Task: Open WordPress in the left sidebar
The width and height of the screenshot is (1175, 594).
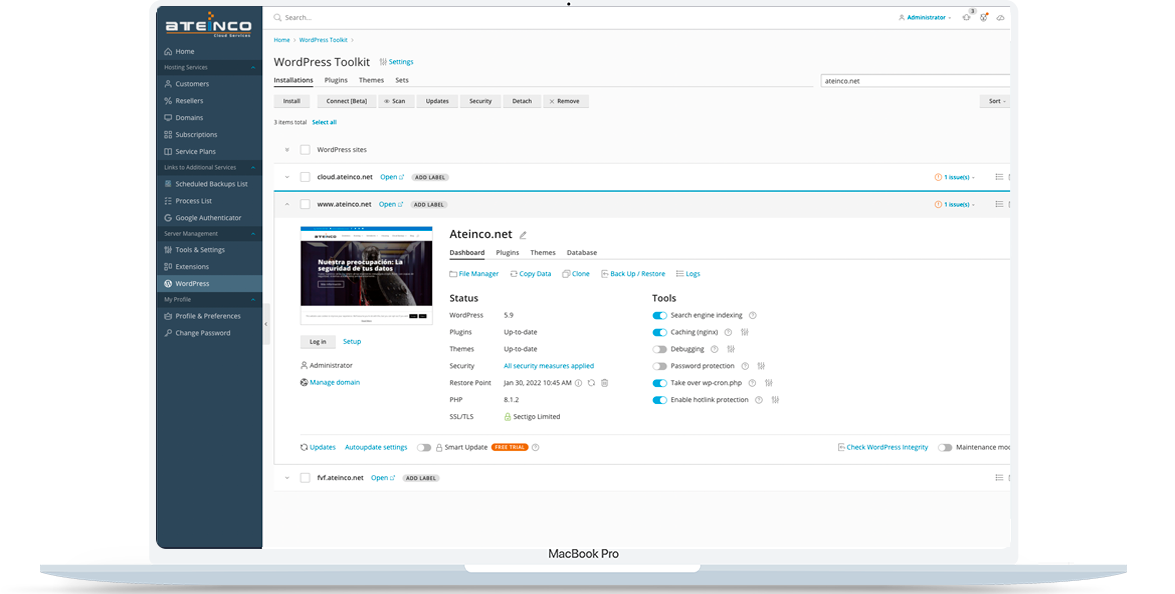Action: pos(192,284)
